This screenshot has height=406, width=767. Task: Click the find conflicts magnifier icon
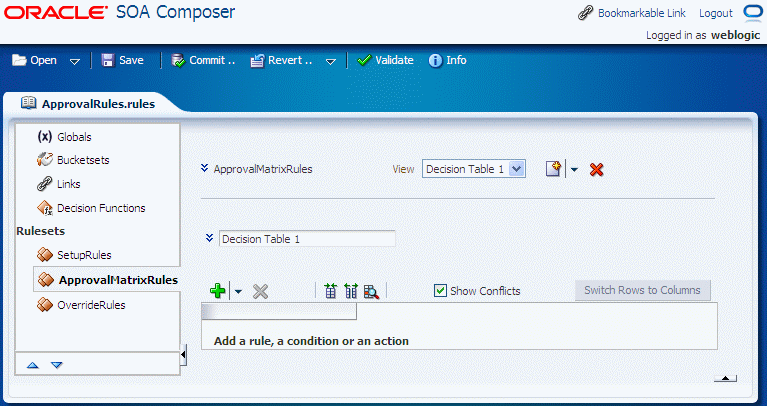[371, 292]
